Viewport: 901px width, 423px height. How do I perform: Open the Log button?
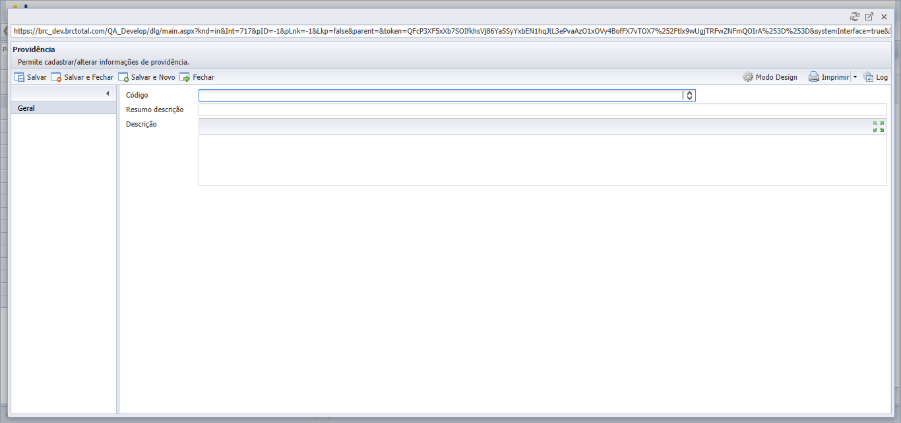pyautogui.click(x=876, y=77)
